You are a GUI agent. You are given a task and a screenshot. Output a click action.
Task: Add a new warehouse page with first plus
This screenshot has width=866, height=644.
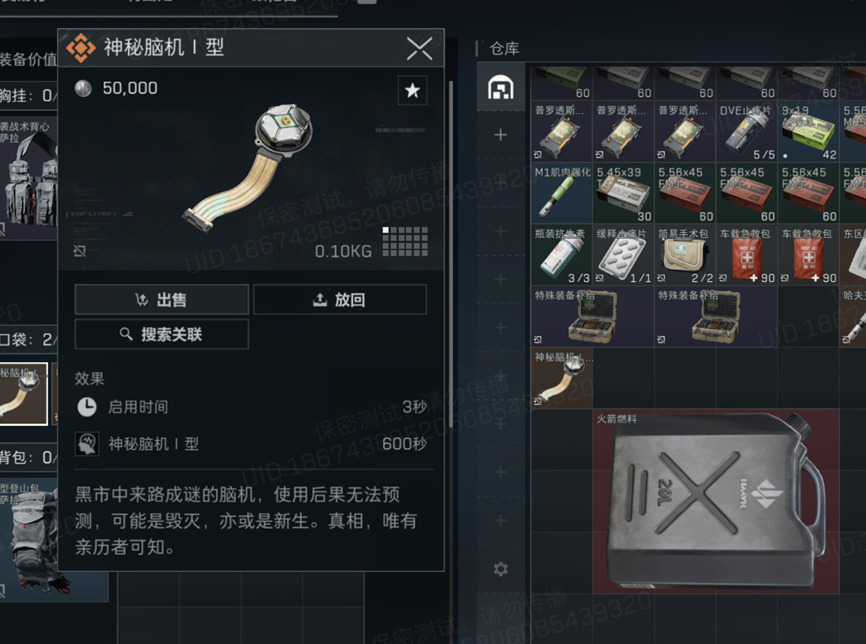click(500, 135)
